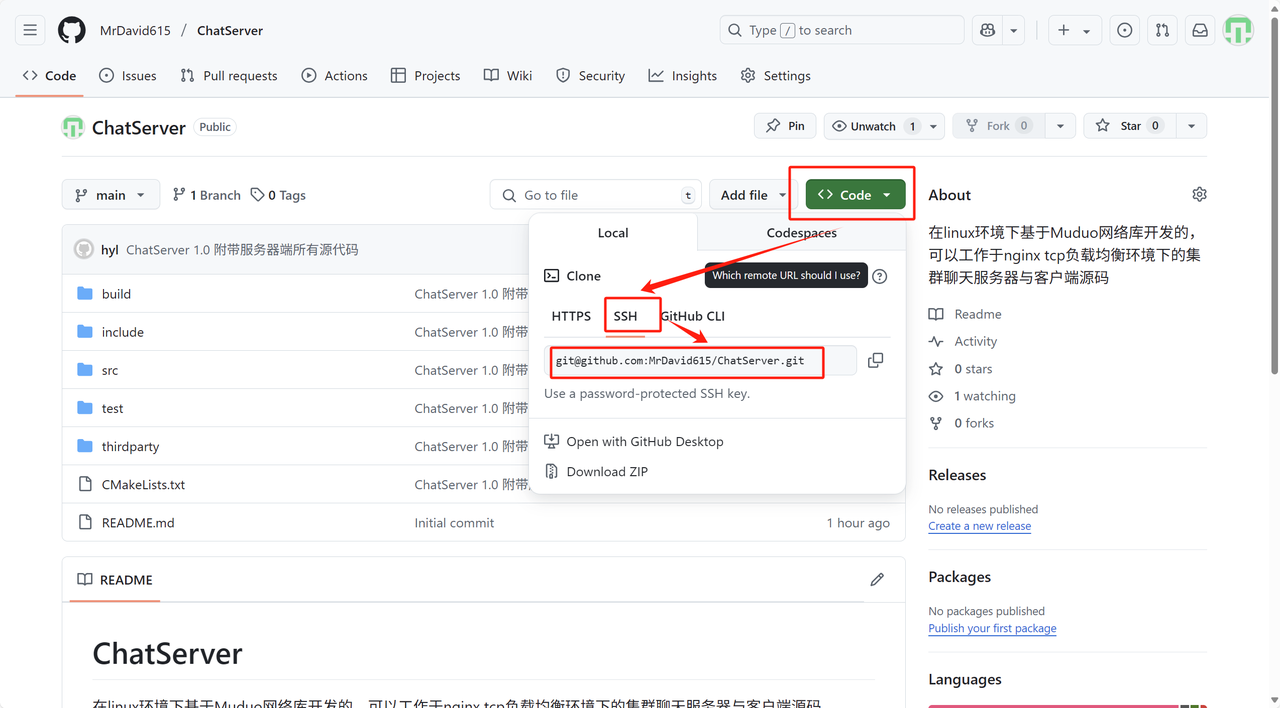
Task: Go to the GitHub homepage logo
Action: coord(72,30)
